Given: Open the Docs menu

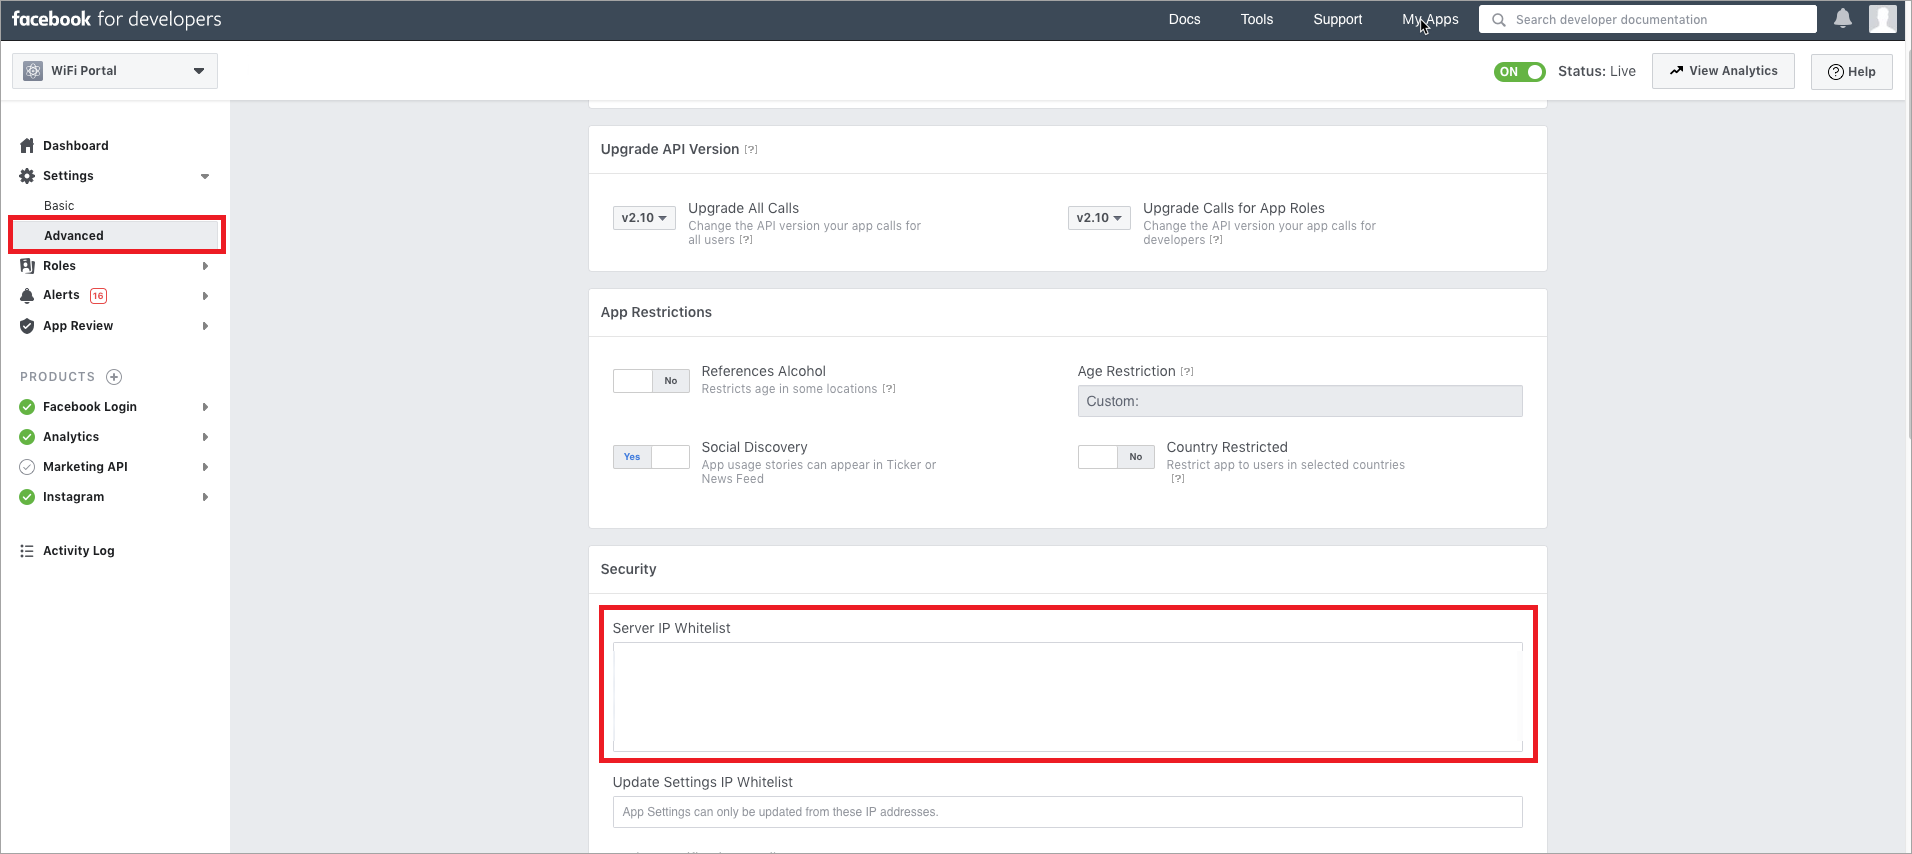Looking at the screenshot, I should pos(1184,19).
